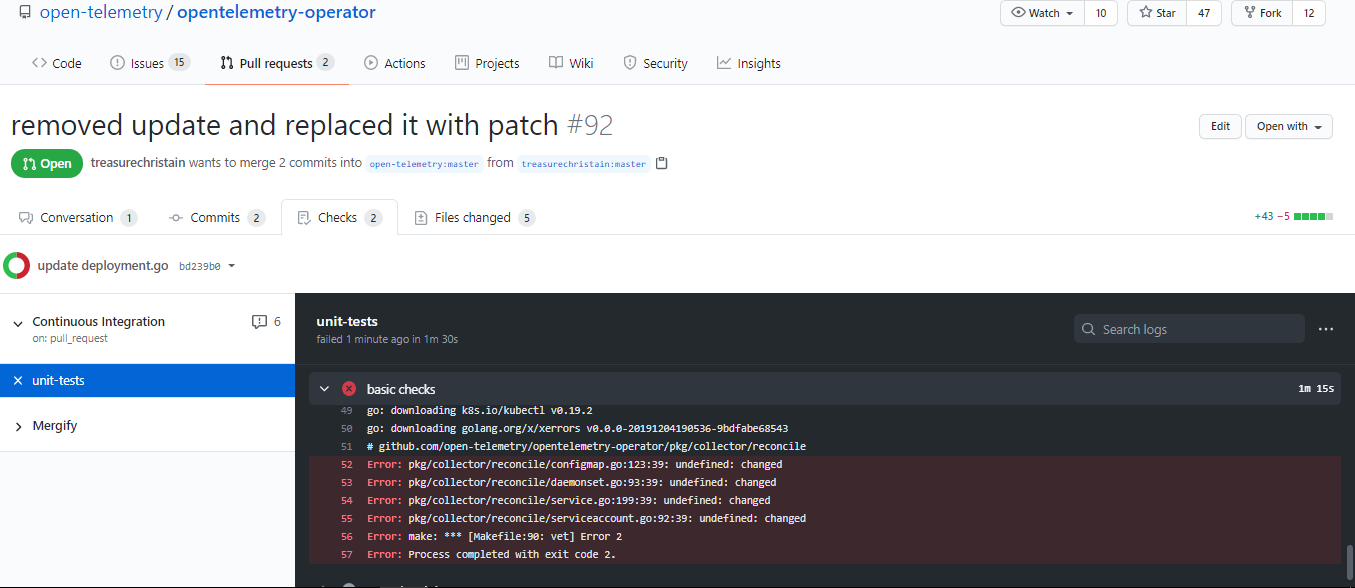
Task: Click the open-telemetry:master base branch
Action: click(424, 164)
